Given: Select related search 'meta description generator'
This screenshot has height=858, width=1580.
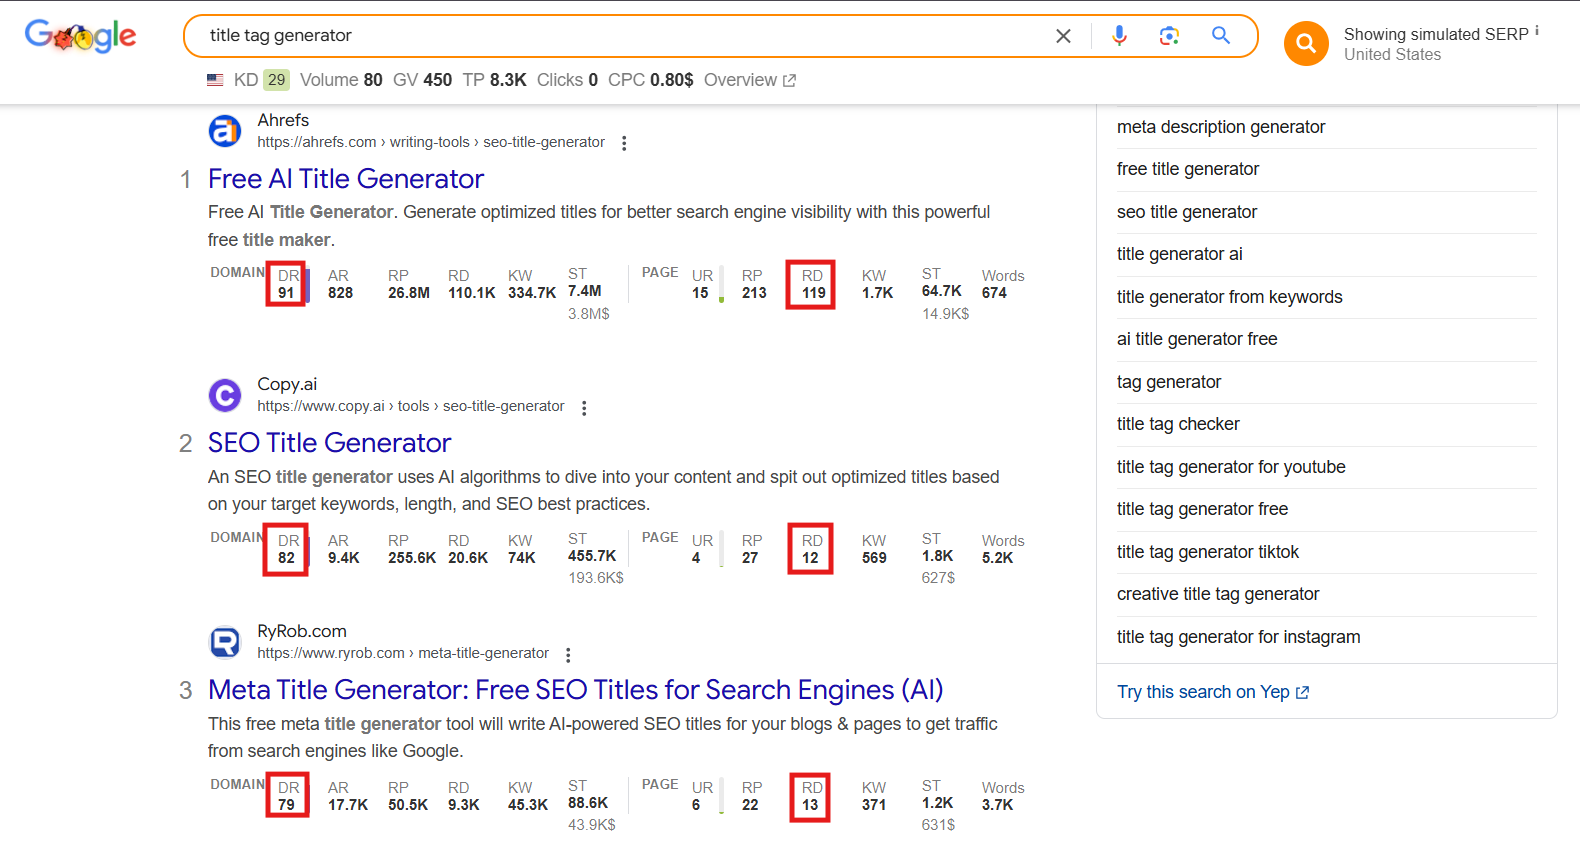Looking at the screenshot, I should pos(1220,127).
